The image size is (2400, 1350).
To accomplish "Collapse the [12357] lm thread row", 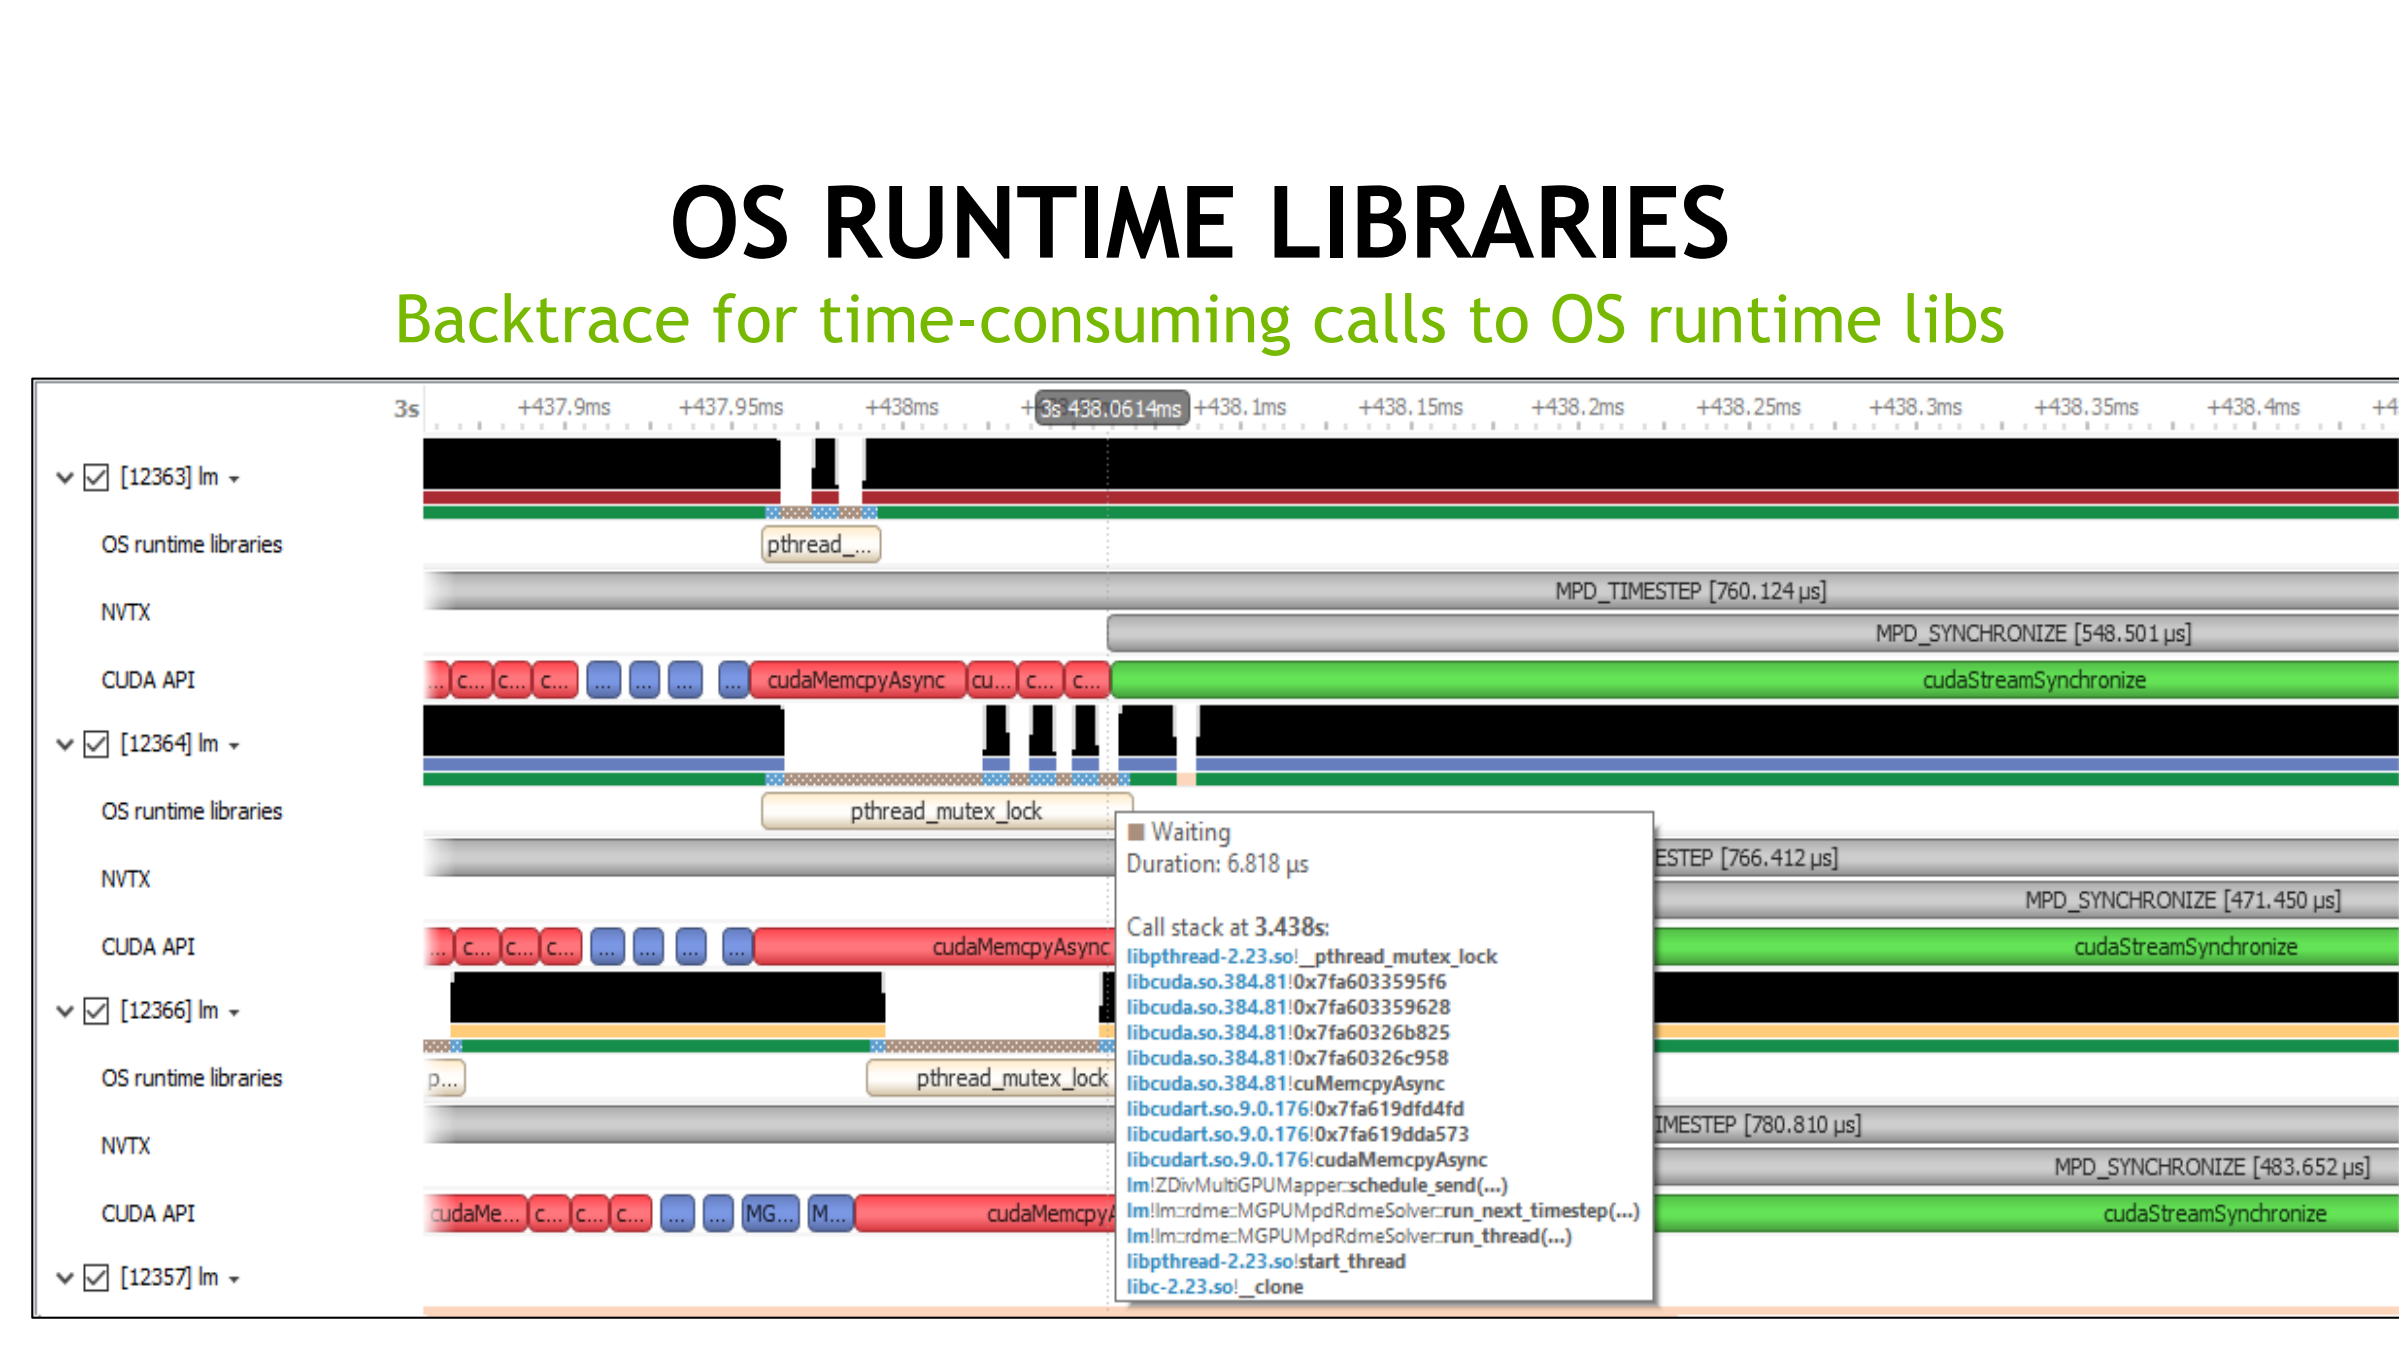I will (65, 1278).
